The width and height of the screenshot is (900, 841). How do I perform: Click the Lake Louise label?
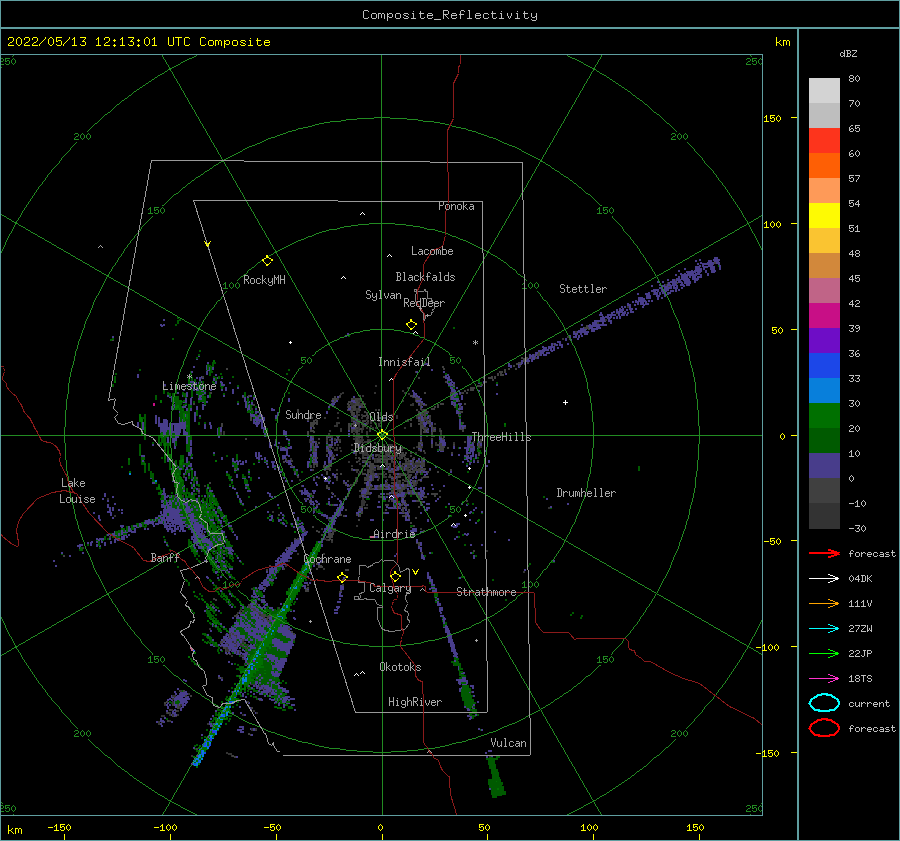[77, 491]
